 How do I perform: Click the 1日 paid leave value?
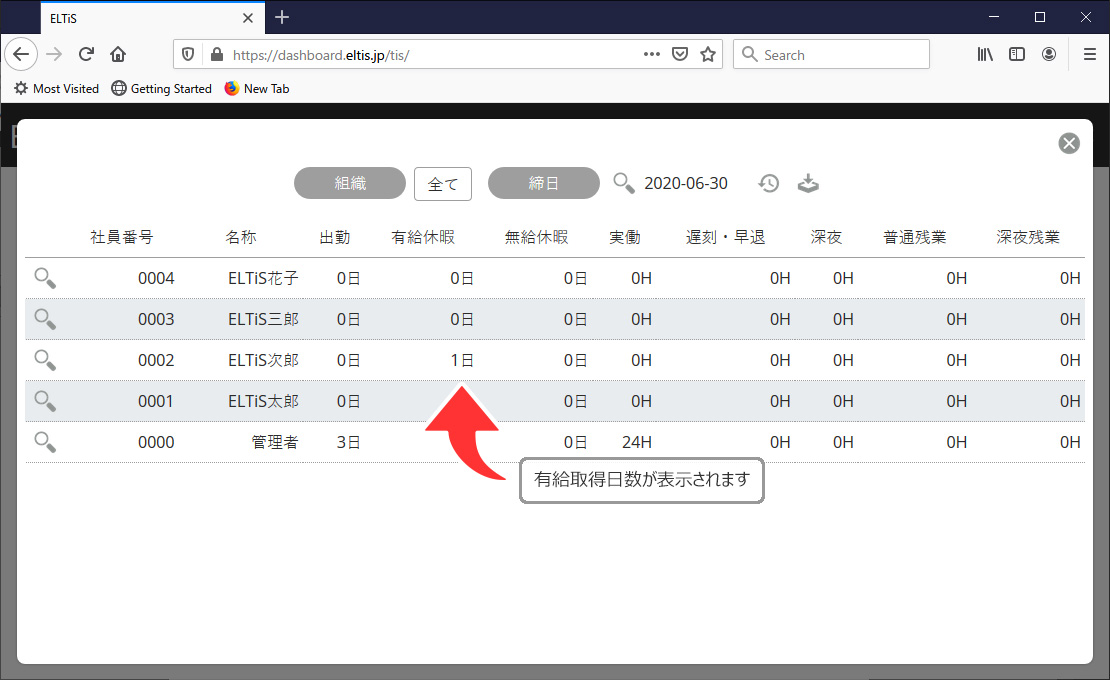click(x=462, y=360)
